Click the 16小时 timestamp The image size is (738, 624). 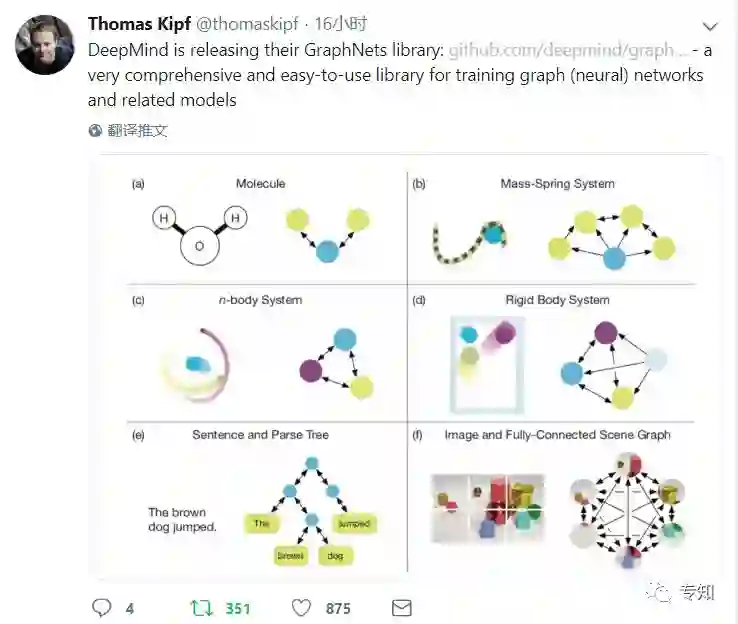[341, 25]
